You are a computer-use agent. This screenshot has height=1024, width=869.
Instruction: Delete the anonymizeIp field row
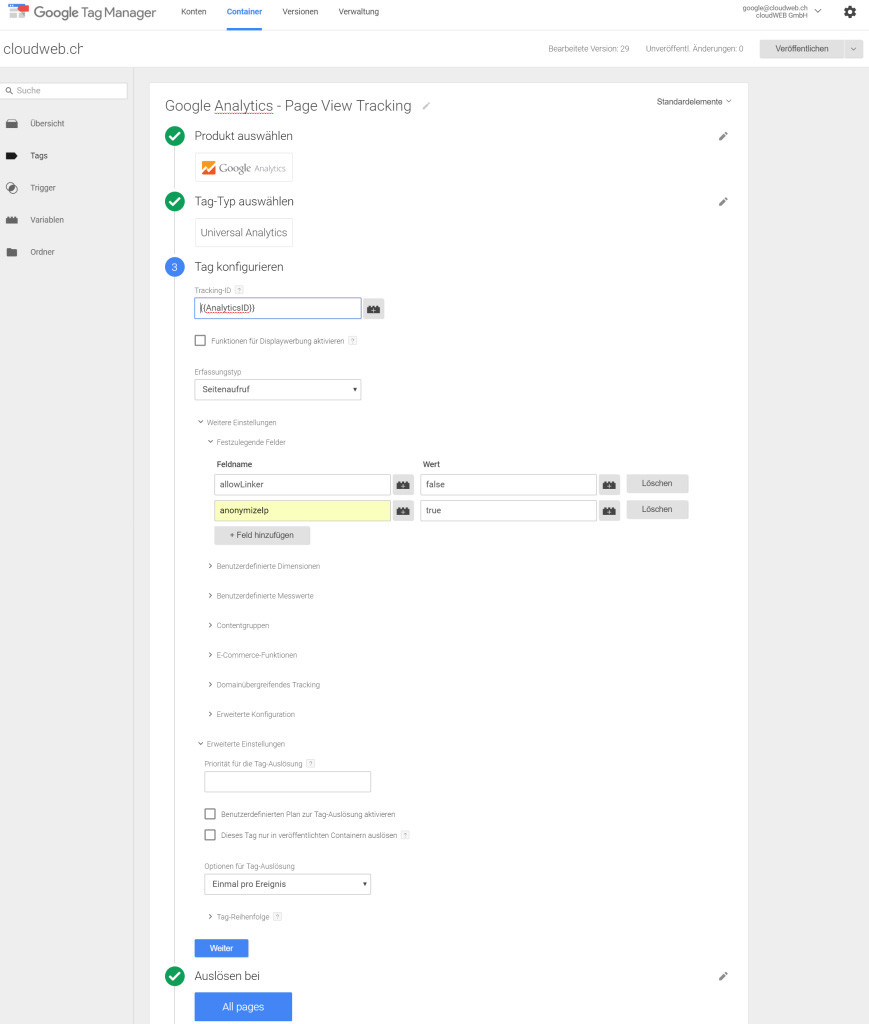657,509
